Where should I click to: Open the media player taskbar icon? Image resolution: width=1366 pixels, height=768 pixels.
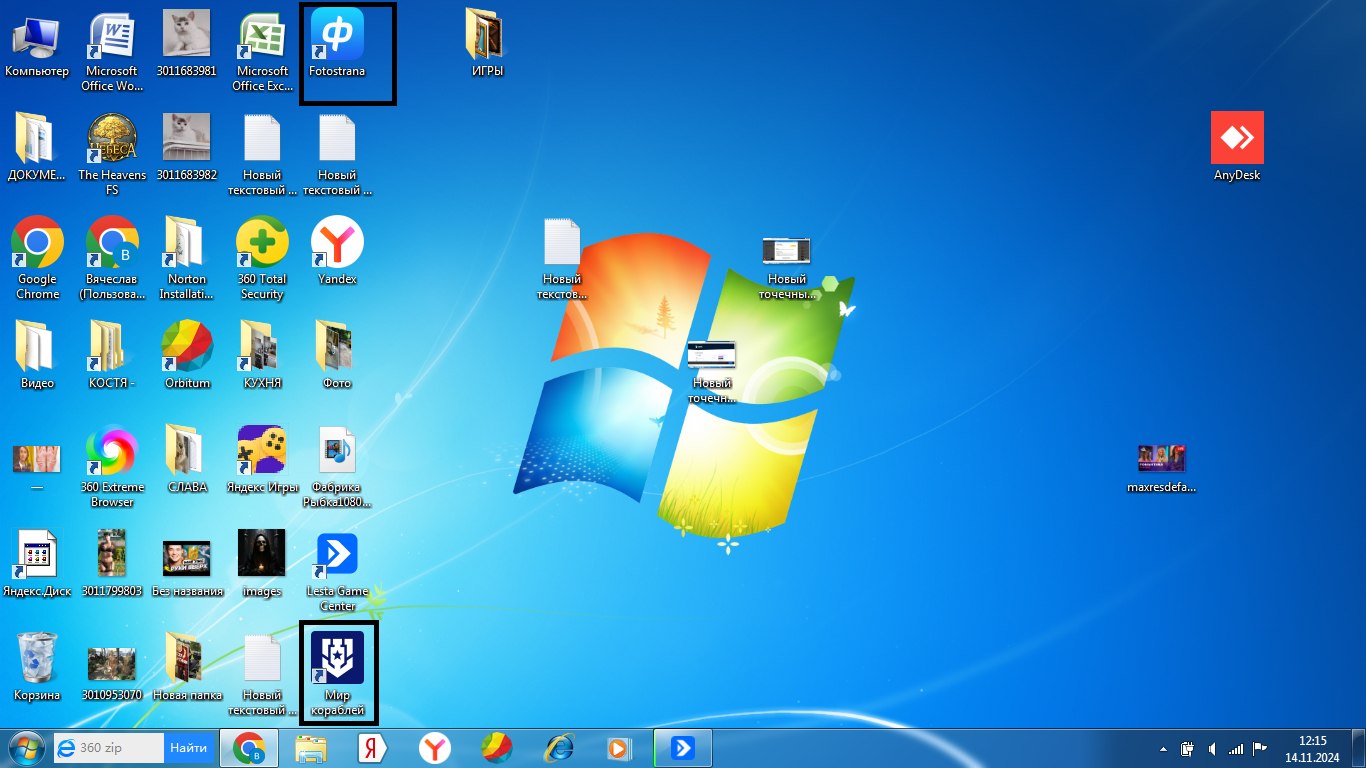[x=621, y=748]
